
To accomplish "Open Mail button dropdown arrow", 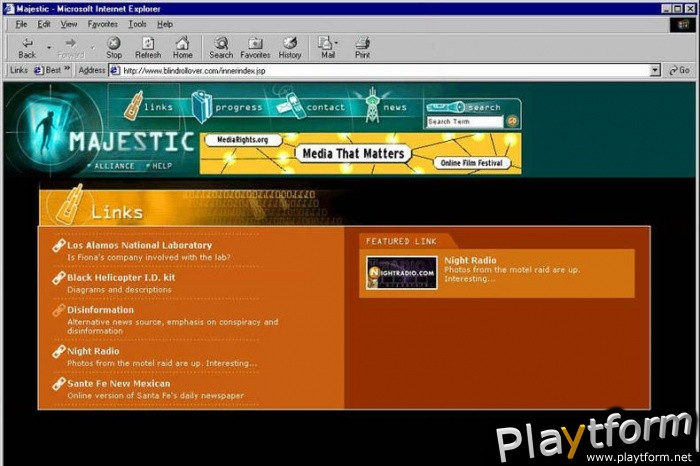I will [x=336, y=43].
